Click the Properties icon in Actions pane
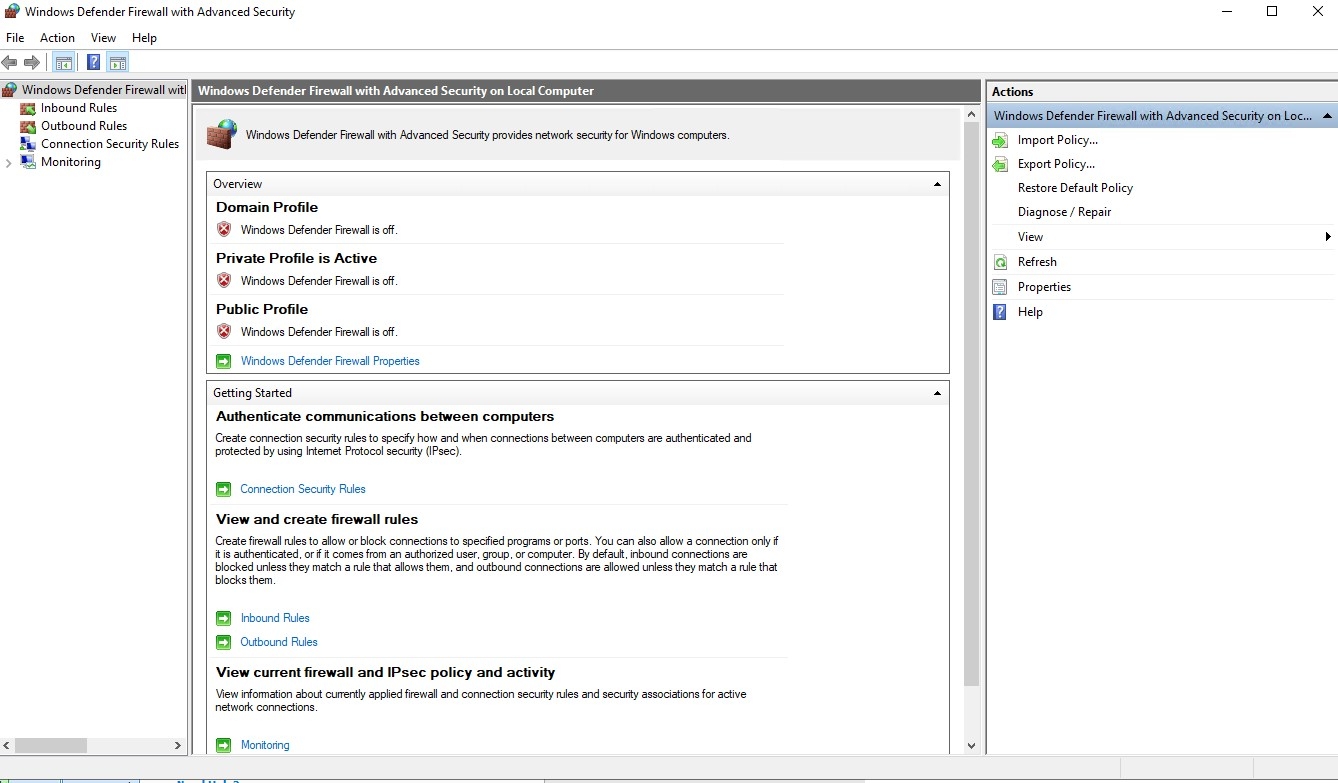This screenshot has width=1338, height=783. pyautogui.click(x=1000, y=287)
